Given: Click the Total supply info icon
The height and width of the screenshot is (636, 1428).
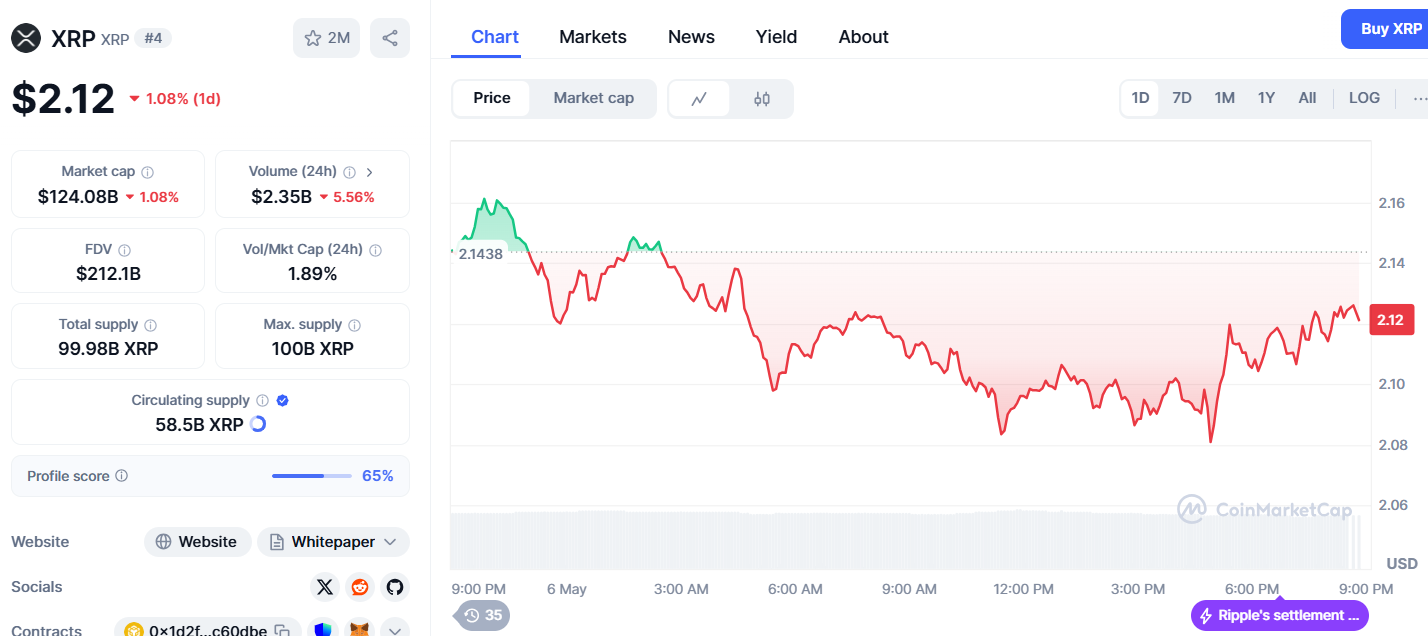Looking at the screenshot, I should pyautogui.click(x=151, y=325).
